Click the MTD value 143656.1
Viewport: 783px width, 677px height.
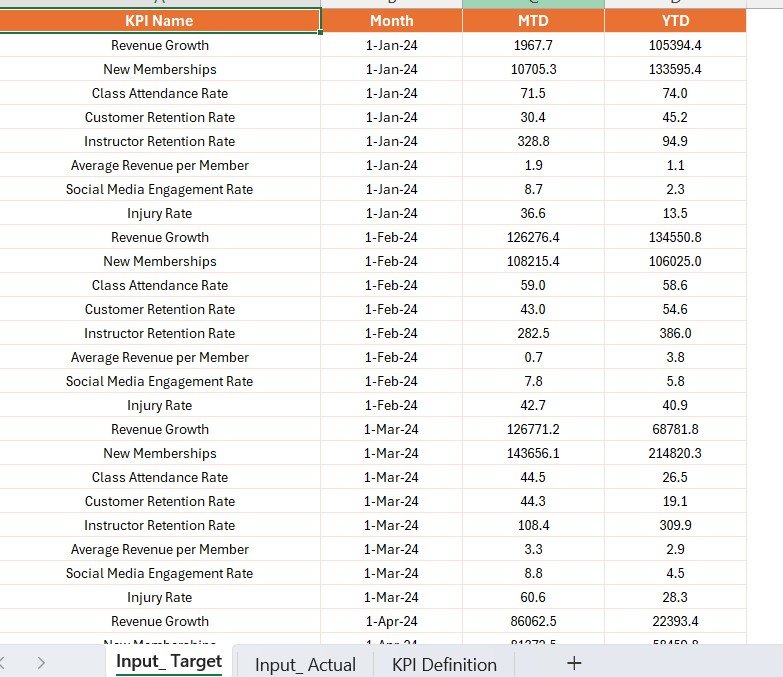click(x=533, y=452)
